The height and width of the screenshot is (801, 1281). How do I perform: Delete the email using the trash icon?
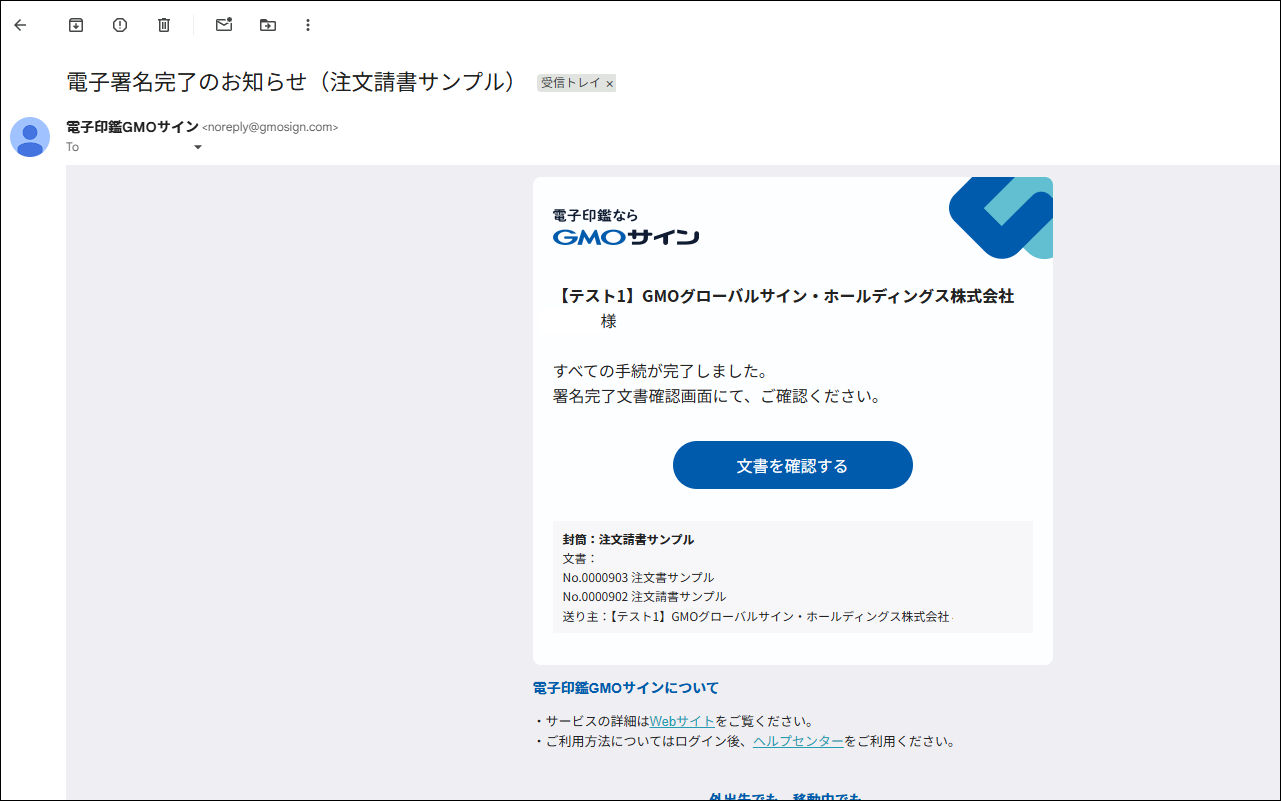click(x=163, y=25)
